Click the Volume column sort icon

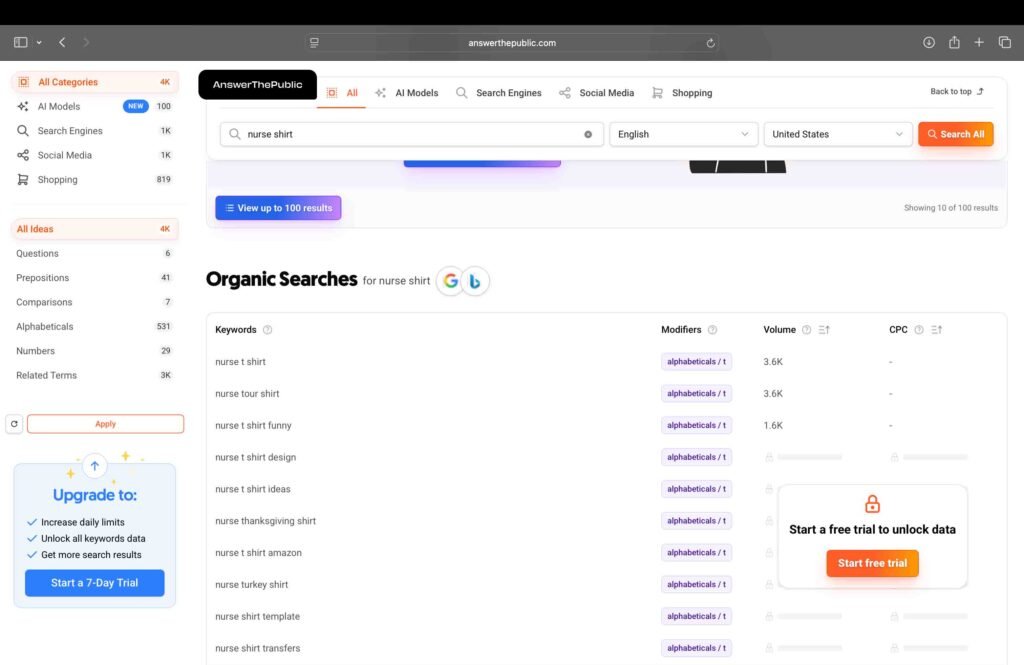pyautogui.click(x=824, y=330)
